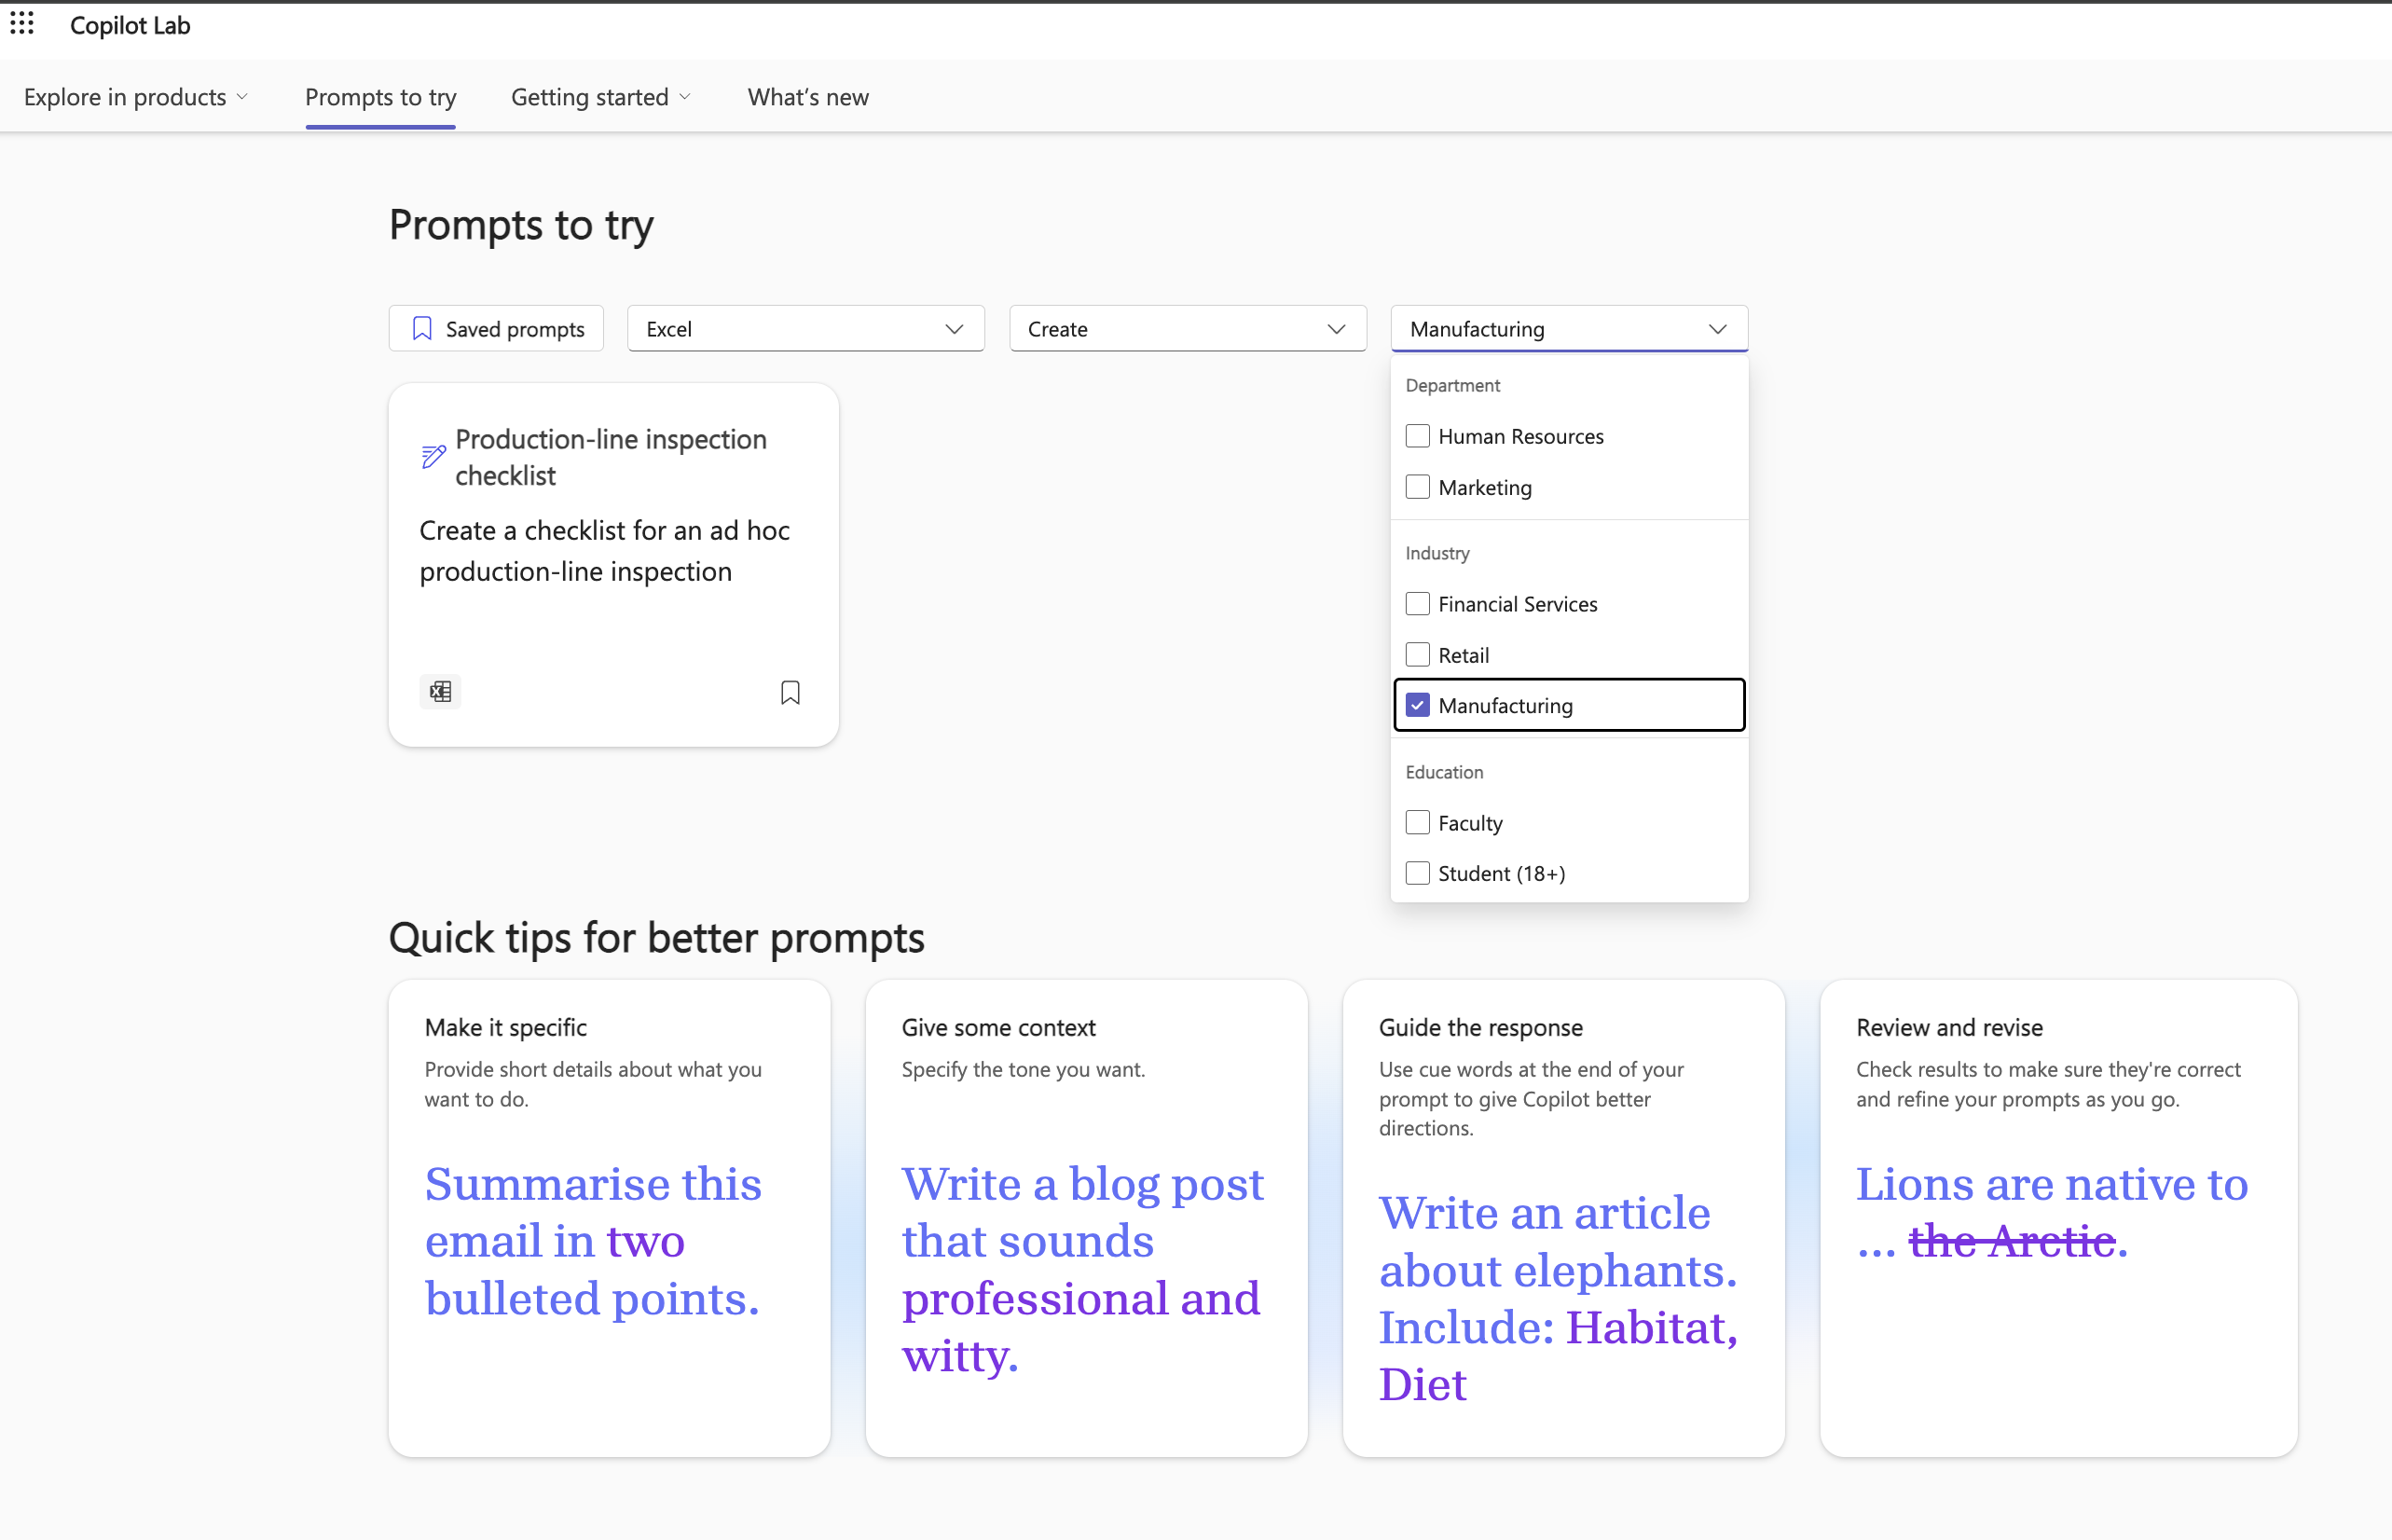The width and height of the screenshot is (2392, 1540).
Task: Click the Quick tips for better prompts heading
Action: [x=656, y=938]
